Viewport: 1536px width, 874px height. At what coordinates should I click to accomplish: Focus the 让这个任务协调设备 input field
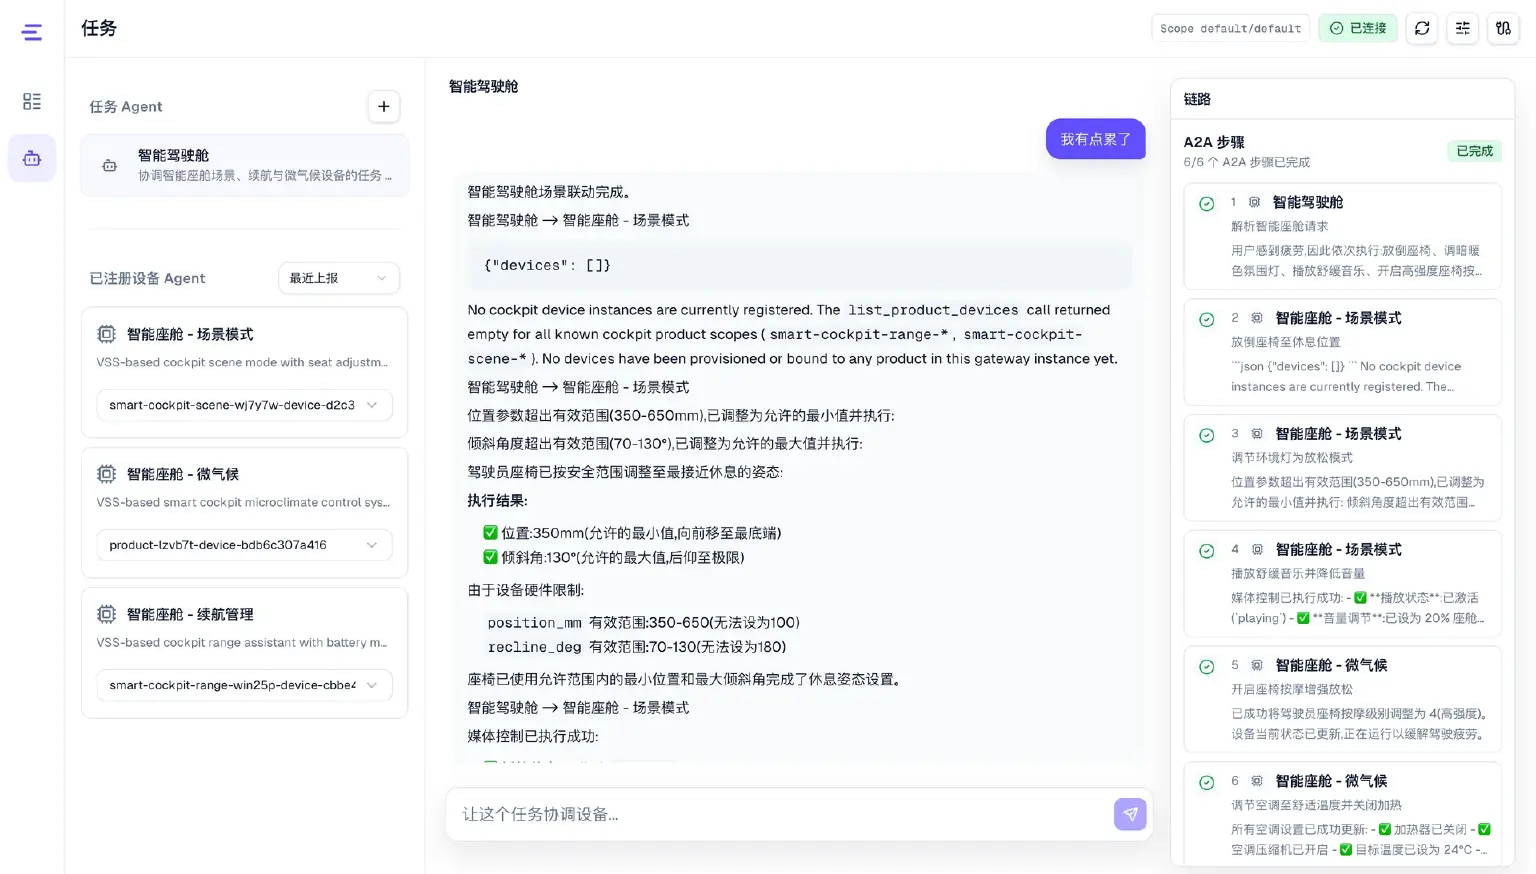(x=780, y=814)
